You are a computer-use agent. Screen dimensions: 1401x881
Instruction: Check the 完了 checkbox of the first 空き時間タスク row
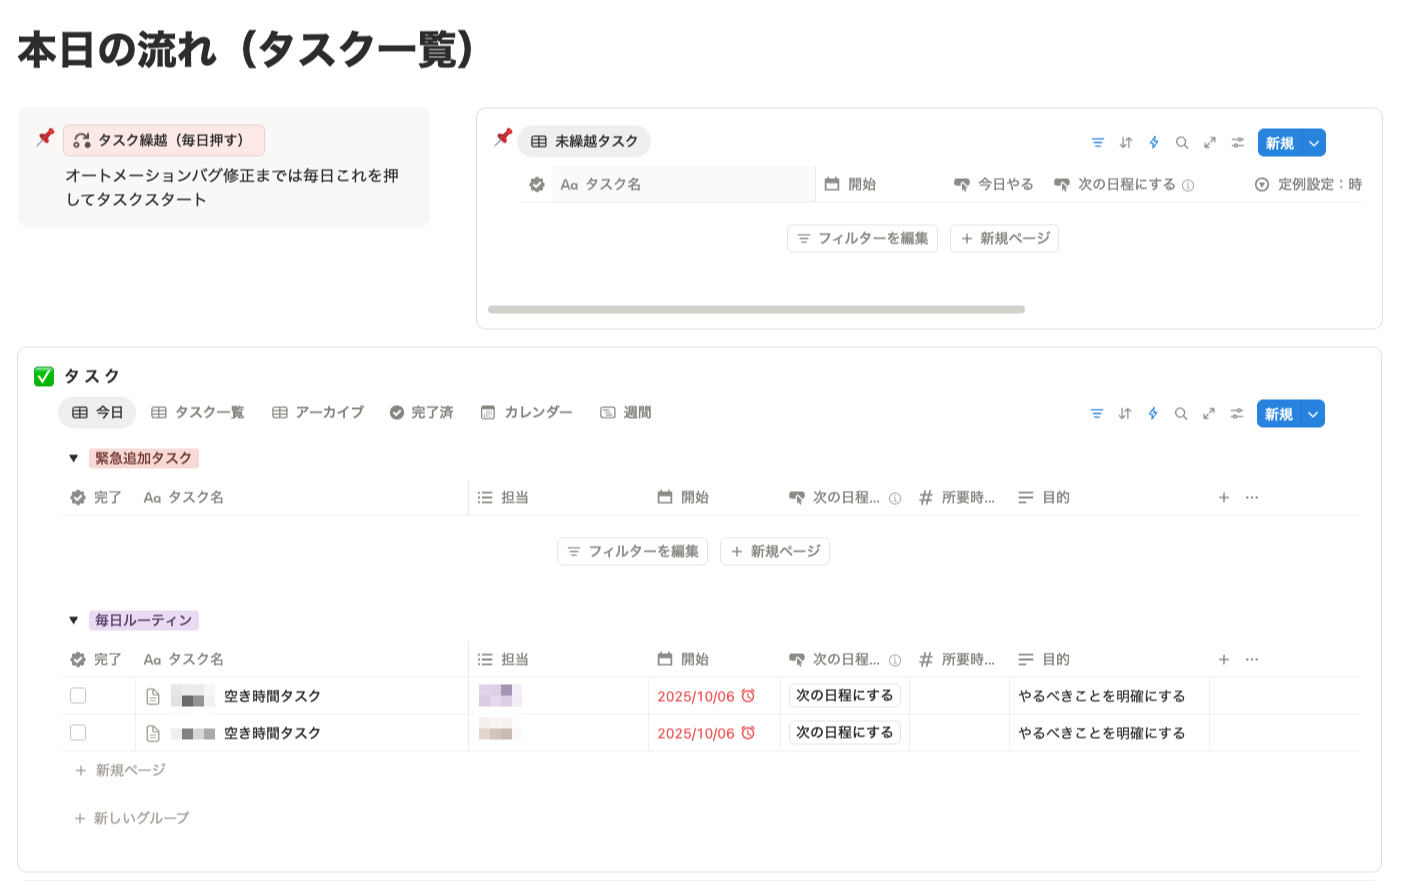coord(78,696)
